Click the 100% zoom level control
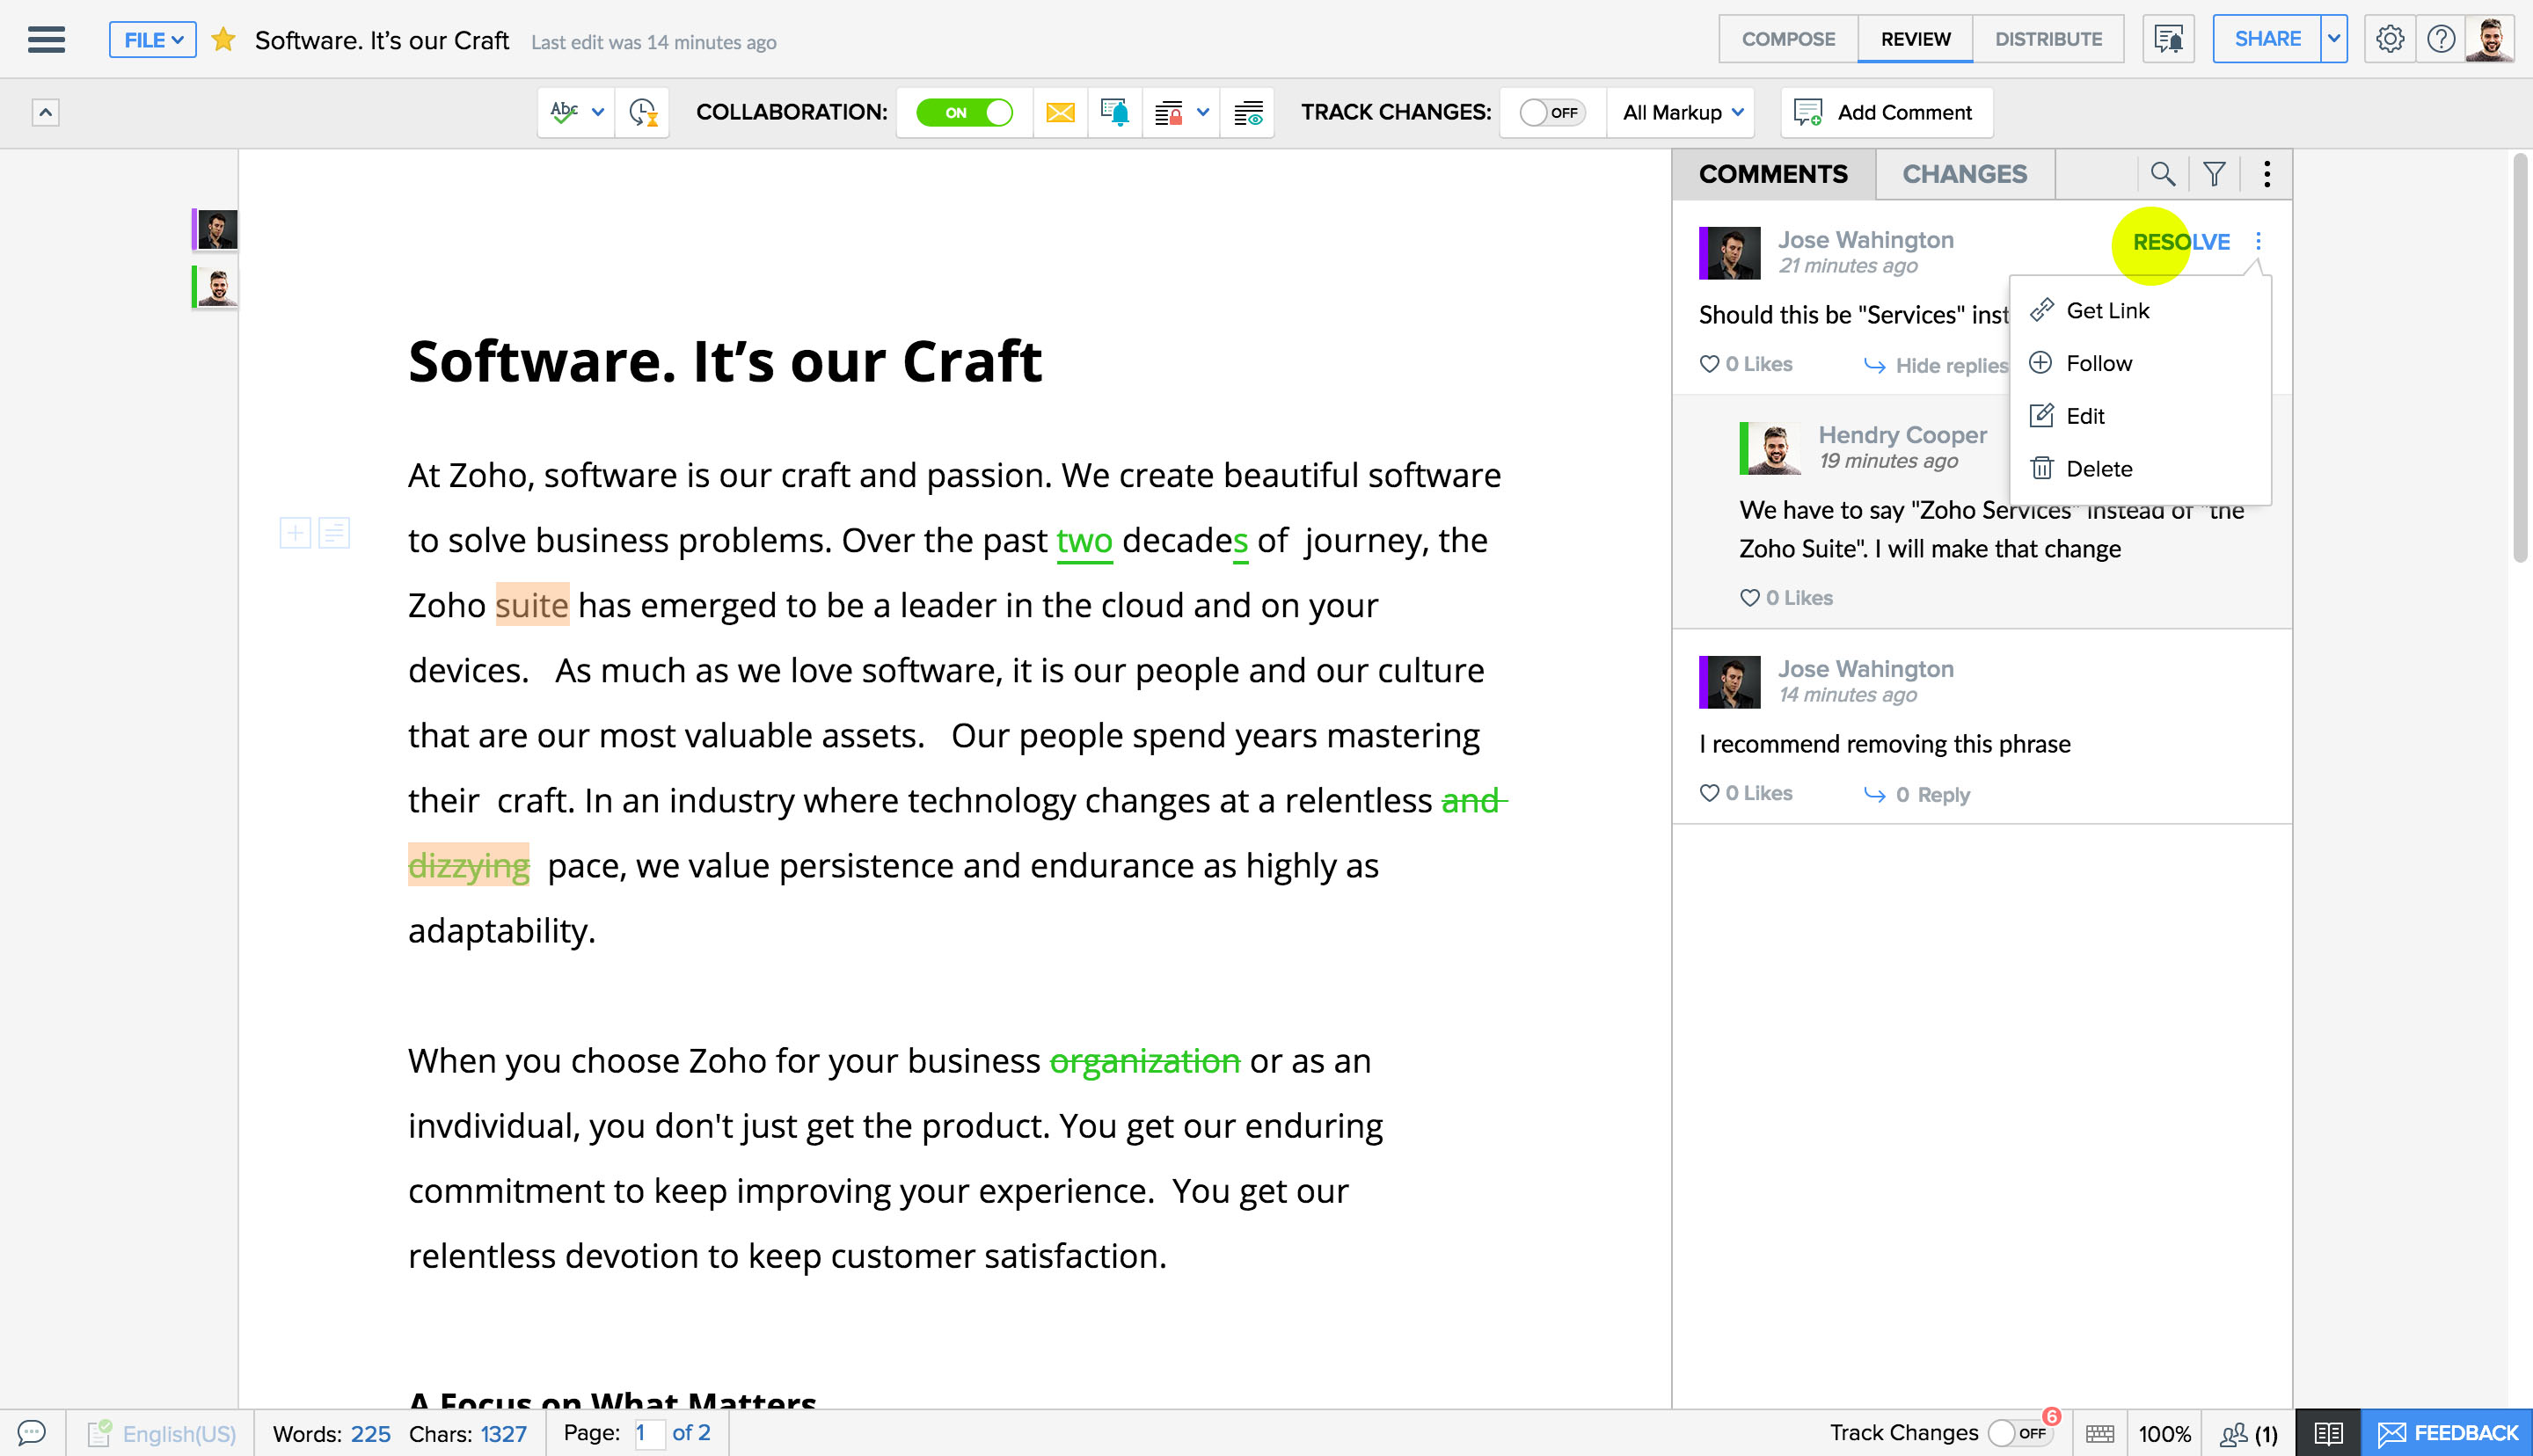 [2164, 1433]
